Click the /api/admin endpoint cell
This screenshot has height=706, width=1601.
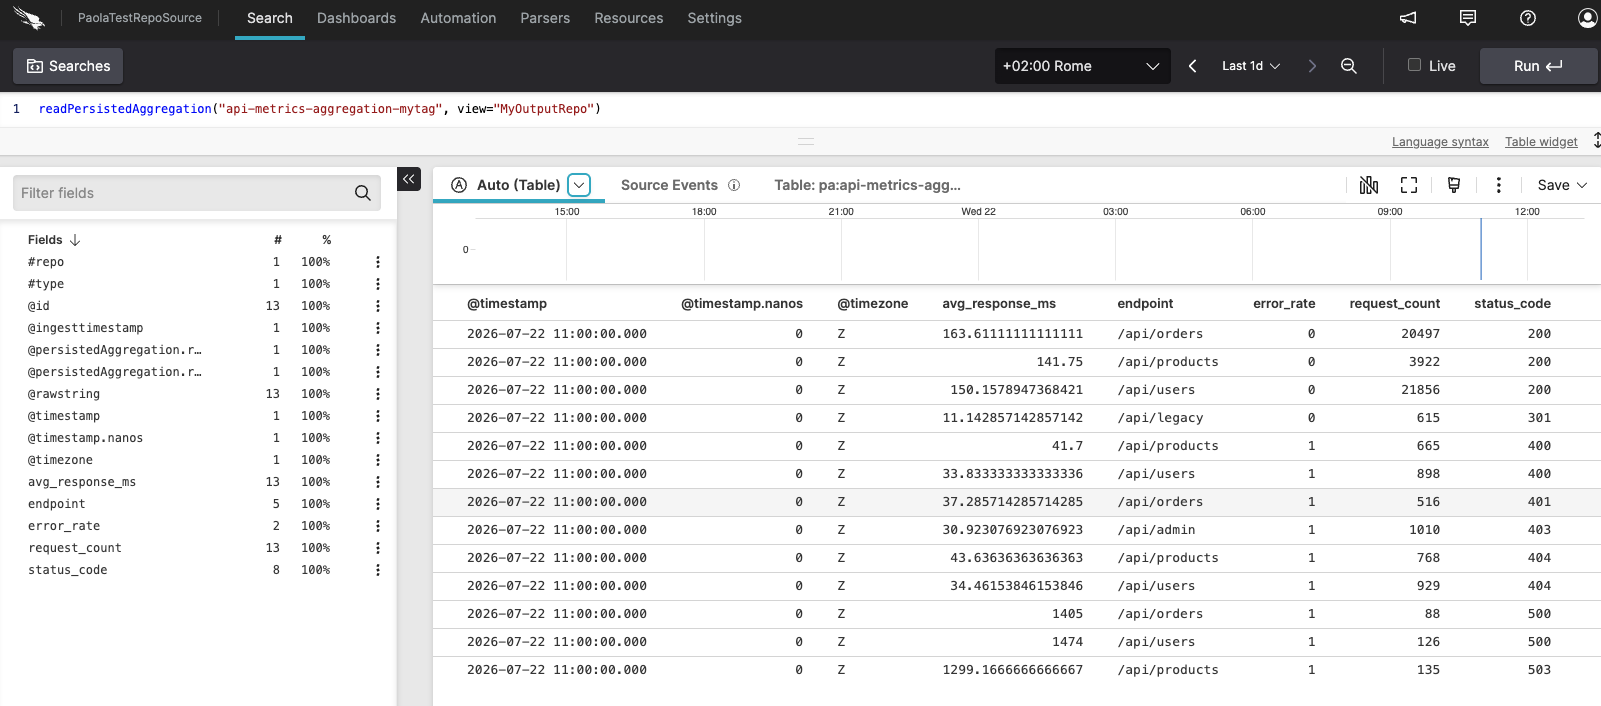click(1156, 530)
